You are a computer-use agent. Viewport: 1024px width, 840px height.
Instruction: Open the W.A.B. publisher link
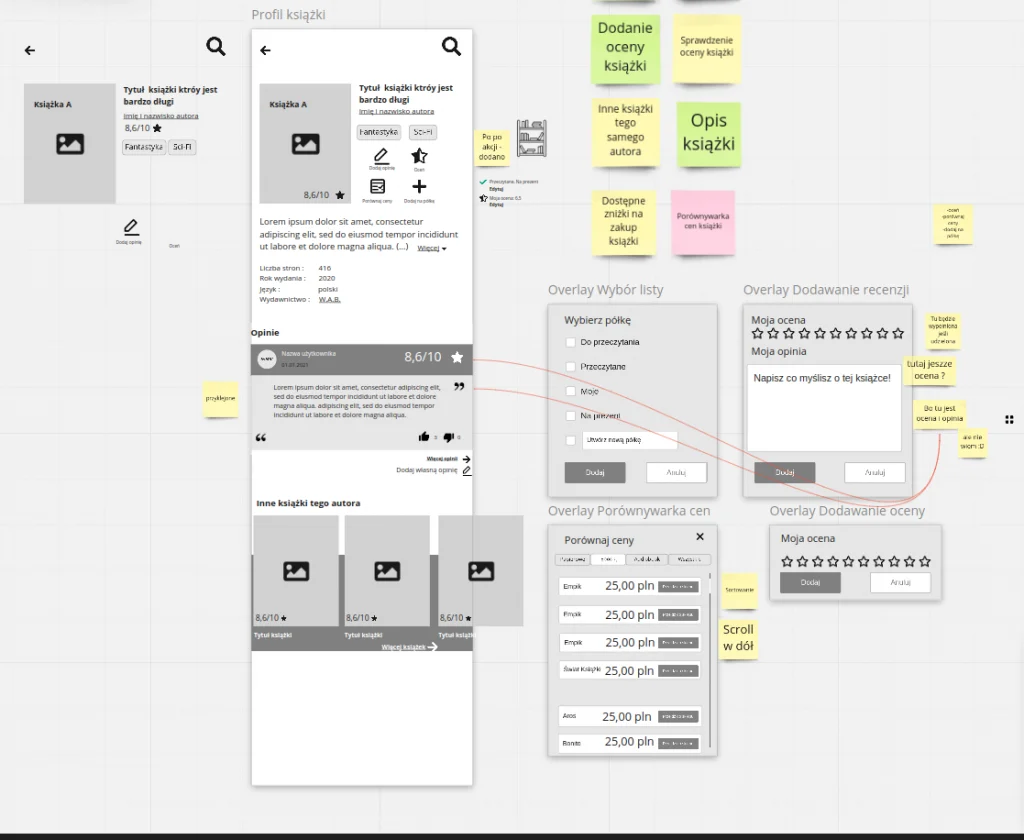coord(330,300)
